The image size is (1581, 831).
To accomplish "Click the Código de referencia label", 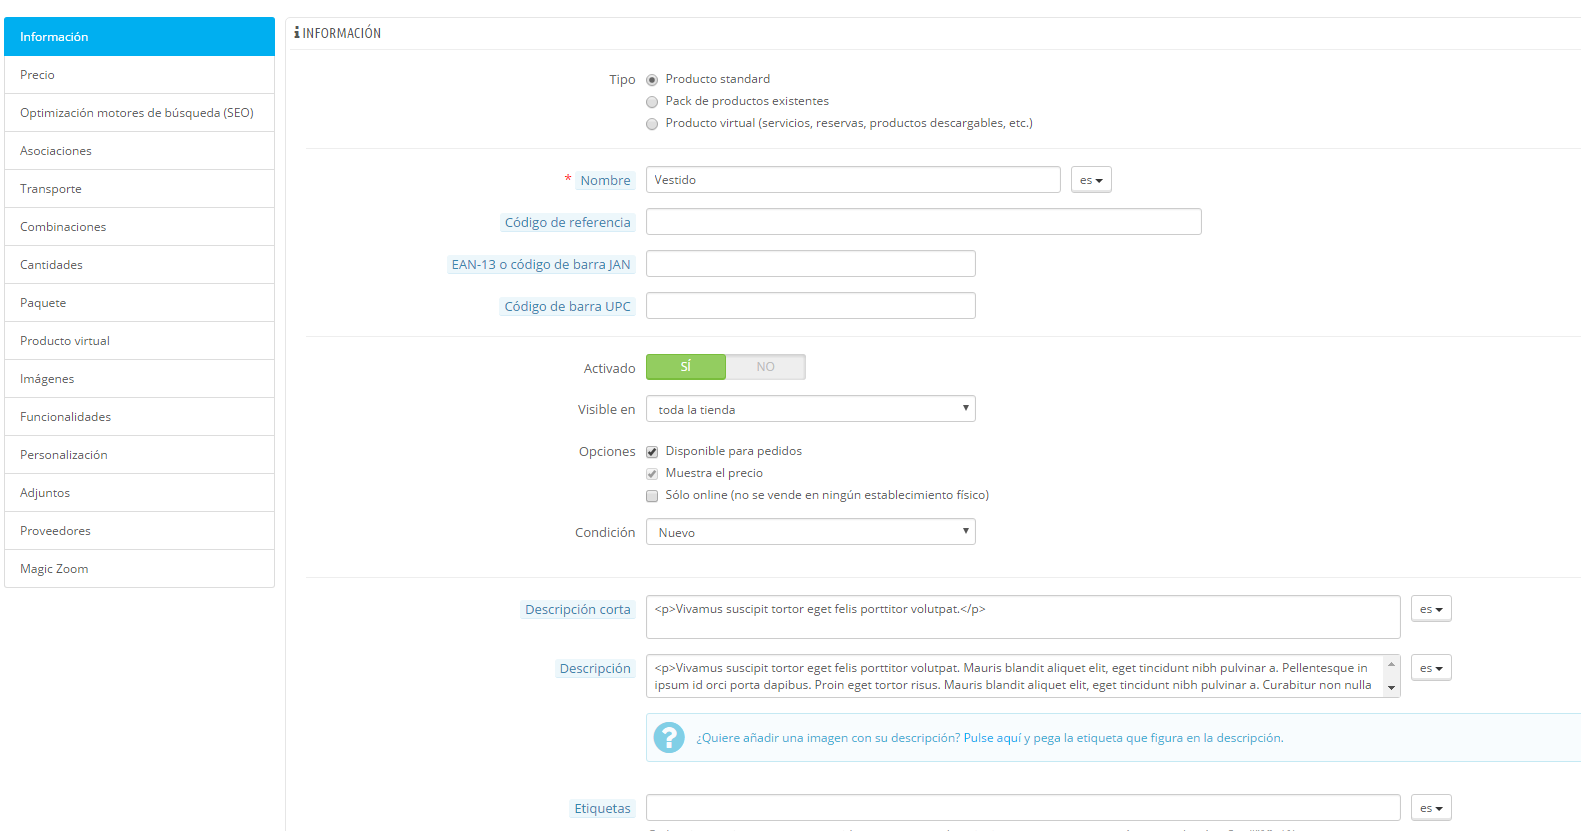I will coord(567,222).
